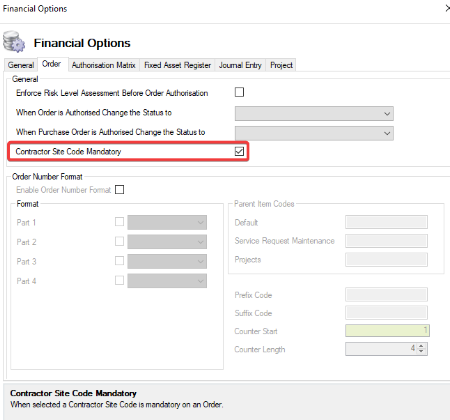Viewport: 450px width, 420px height.
Task: Select the Fixed Asset Register tab
Action: [177, 65]
